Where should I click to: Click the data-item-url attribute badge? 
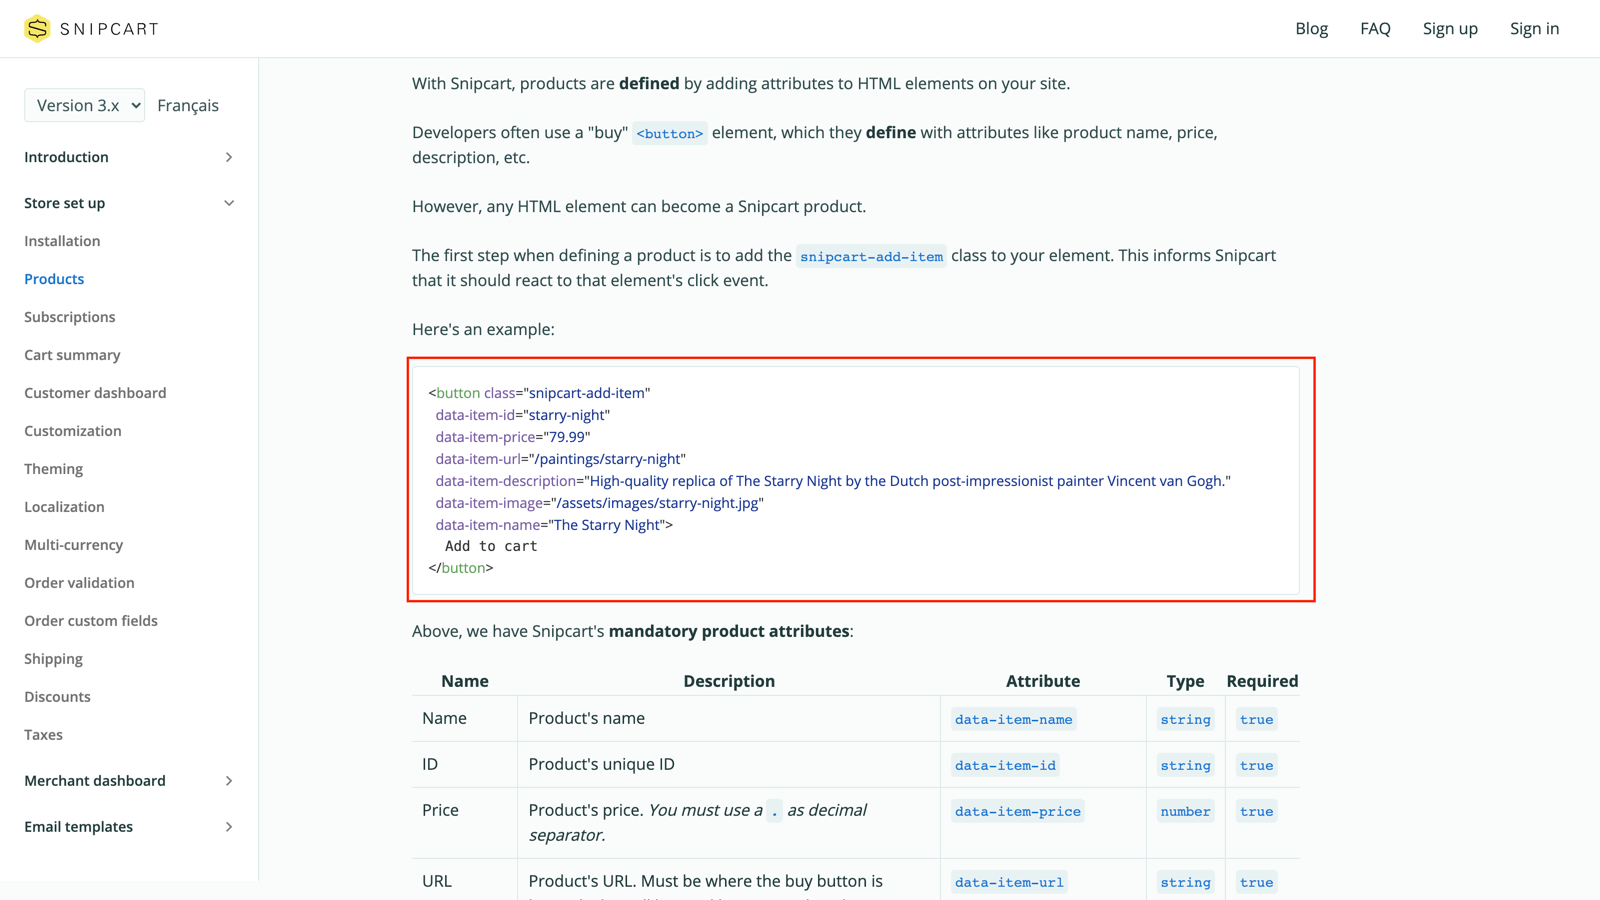point(1008,881)
